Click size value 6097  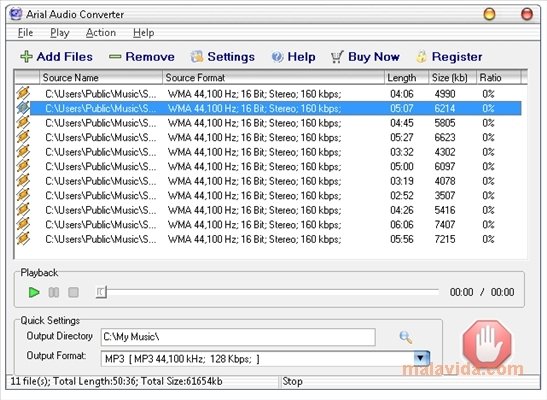tap(445, 167)
